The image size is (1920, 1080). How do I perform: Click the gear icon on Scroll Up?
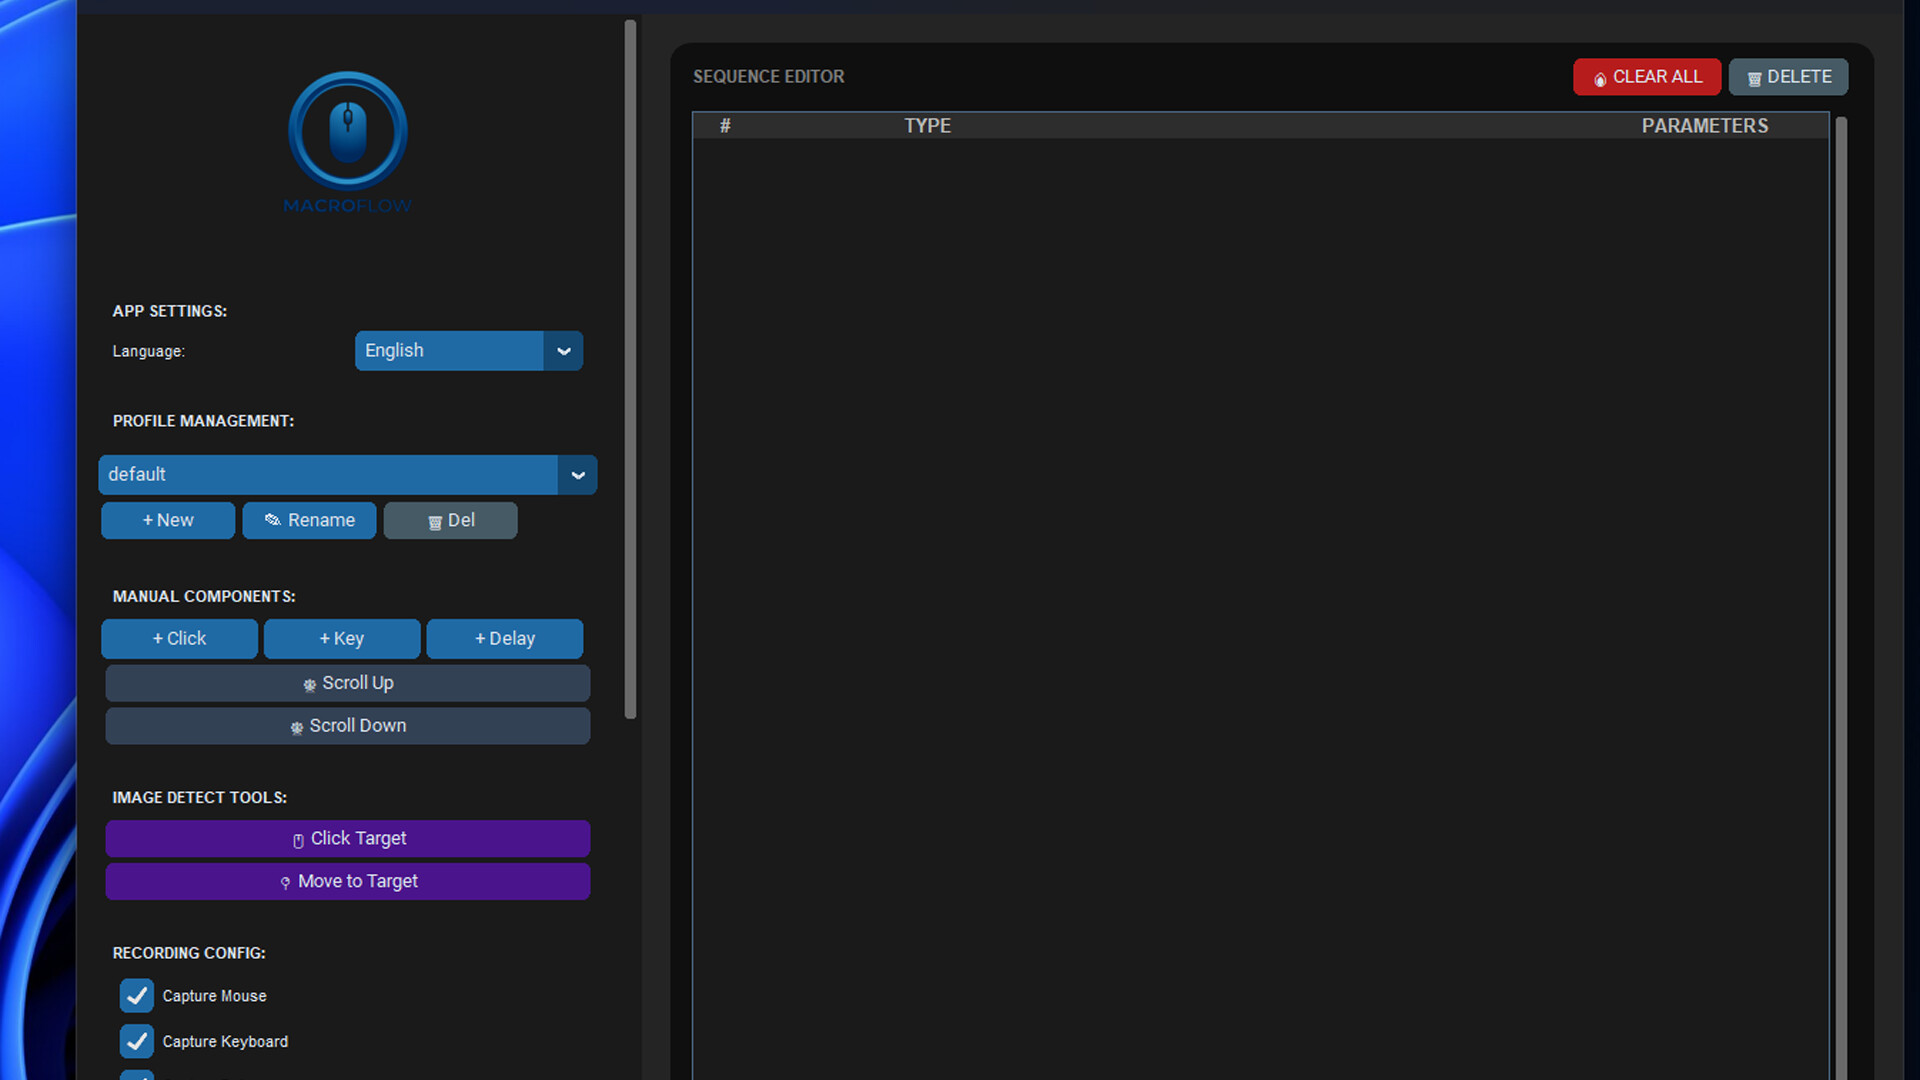tap(310, 684)
